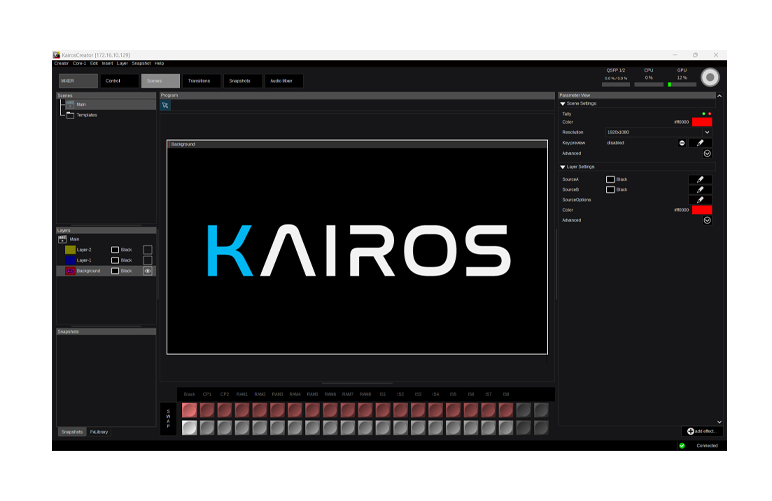Click the SWAP button beside crossbar
This screenshot has height=501, width=772.
[x=168, y=419]
